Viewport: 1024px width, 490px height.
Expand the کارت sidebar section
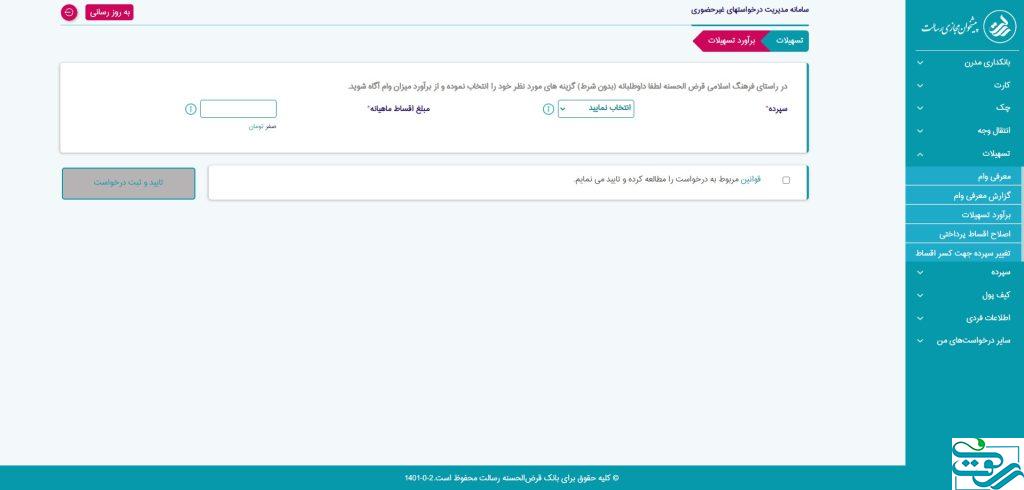point(964,85)
